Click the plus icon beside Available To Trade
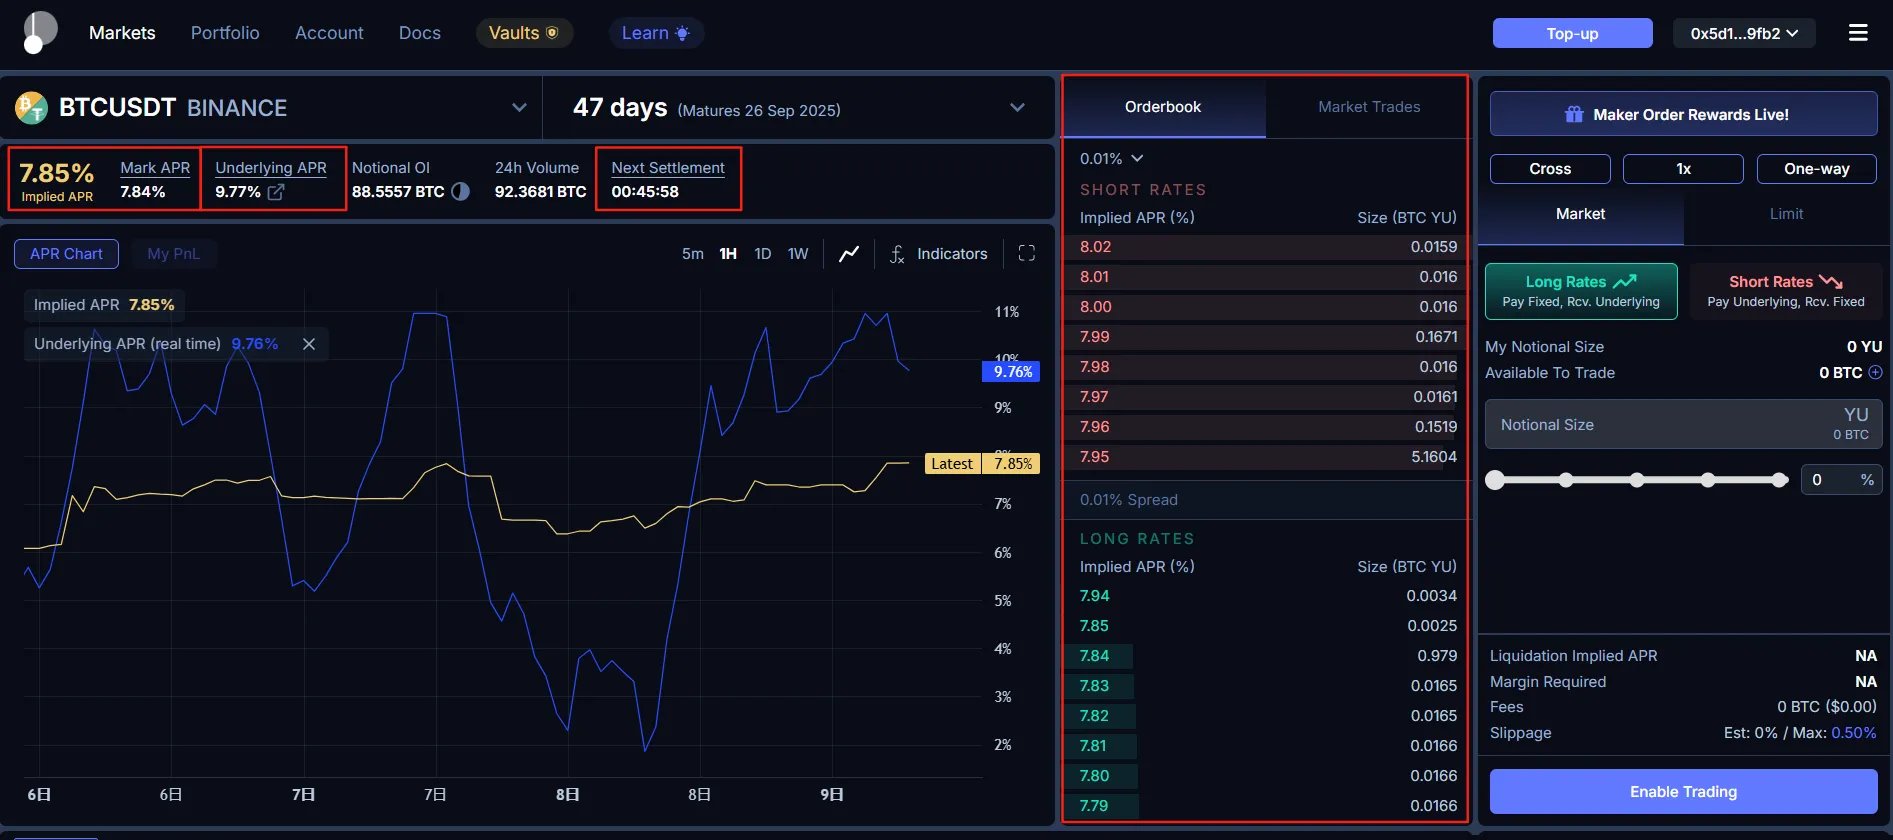This screenshot has height=840, width=1893. [x=1875, y=372]
